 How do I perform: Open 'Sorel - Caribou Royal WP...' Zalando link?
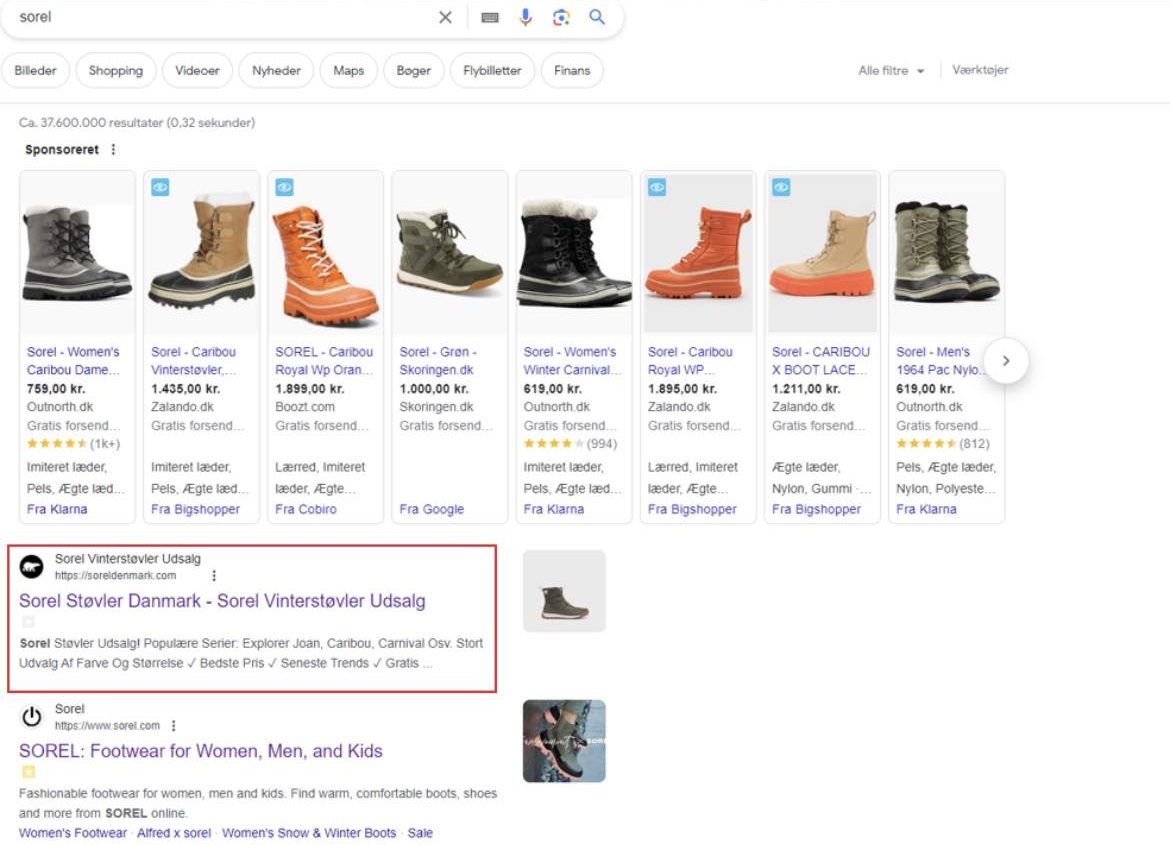coord(690,361)
